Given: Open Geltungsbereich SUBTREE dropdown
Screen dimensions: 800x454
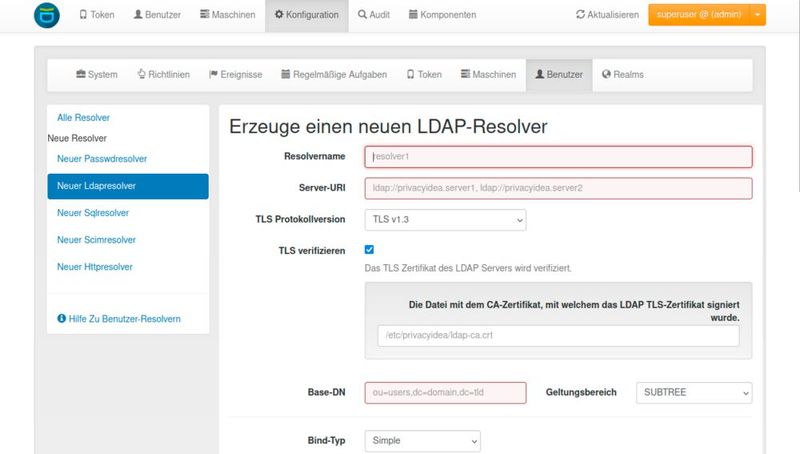Looking at the screenshot, I should click(694, 393).
